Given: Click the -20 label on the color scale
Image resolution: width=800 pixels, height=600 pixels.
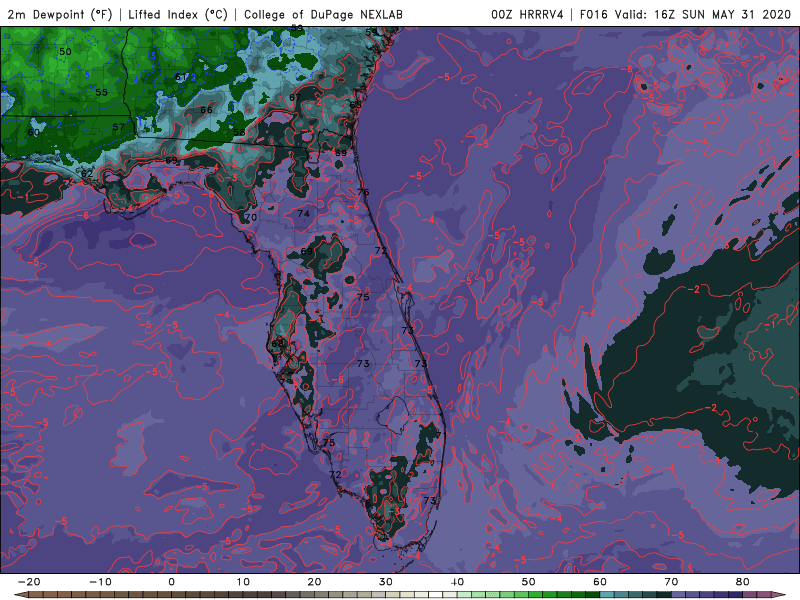Looking at the screenshot, I should coord(29,582).
